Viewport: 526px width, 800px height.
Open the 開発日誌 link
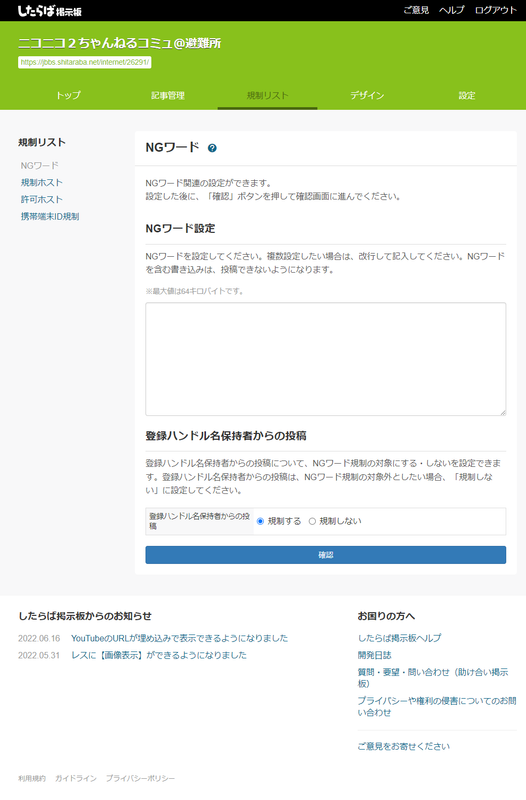click(x=374, y=655)
